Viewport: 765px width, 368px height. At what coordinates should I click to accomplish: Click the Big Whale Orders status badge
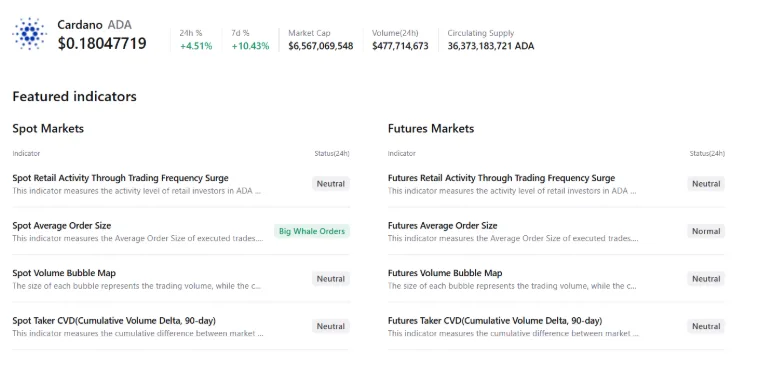pos(312,231)
